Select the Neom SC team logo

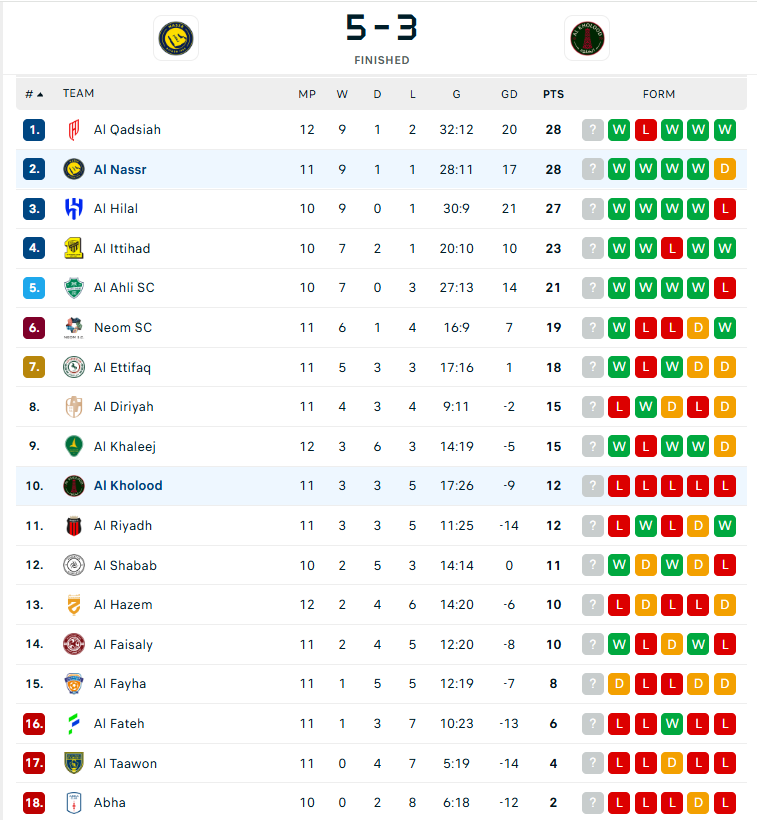74,327
